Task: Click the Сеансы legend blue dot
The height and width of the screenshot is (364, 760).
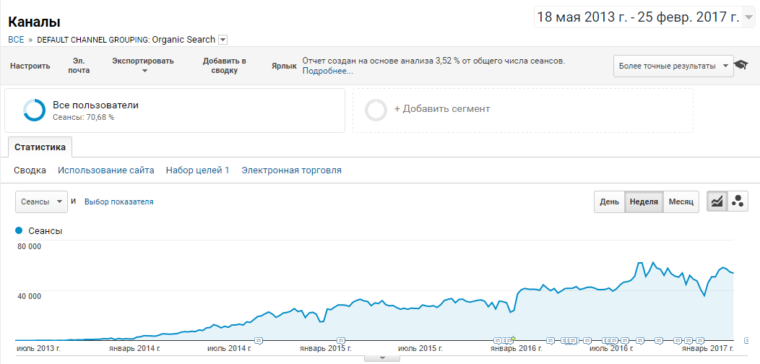Action: 19,231
